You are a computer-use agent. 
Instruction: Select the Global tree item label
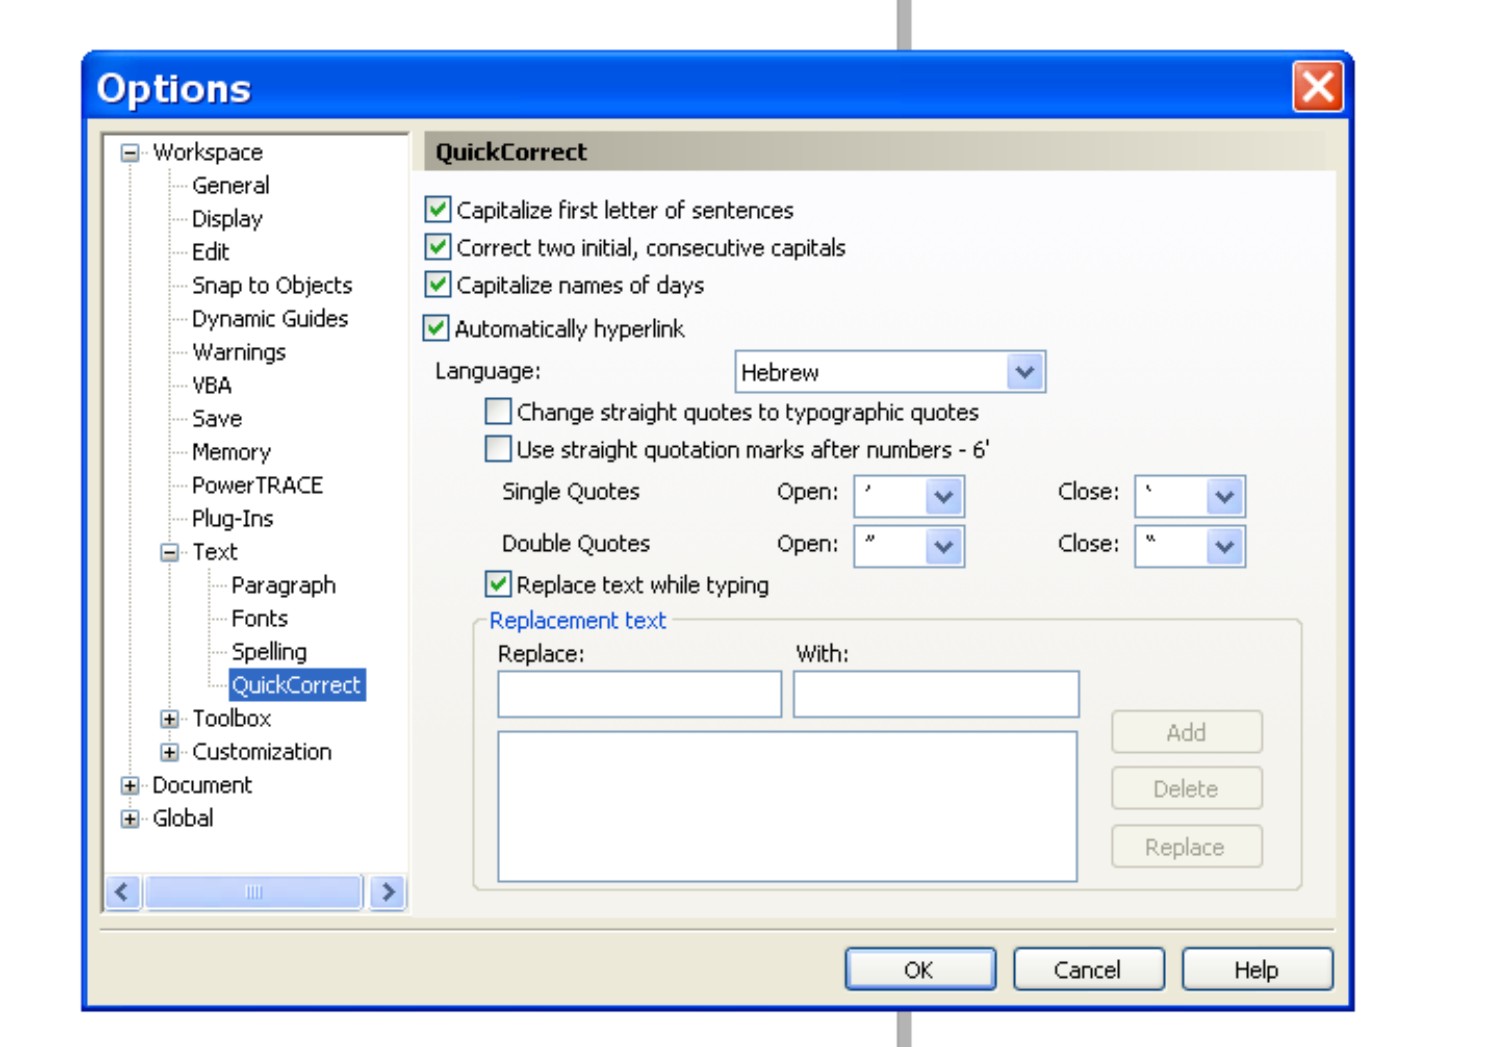point(183,818)
